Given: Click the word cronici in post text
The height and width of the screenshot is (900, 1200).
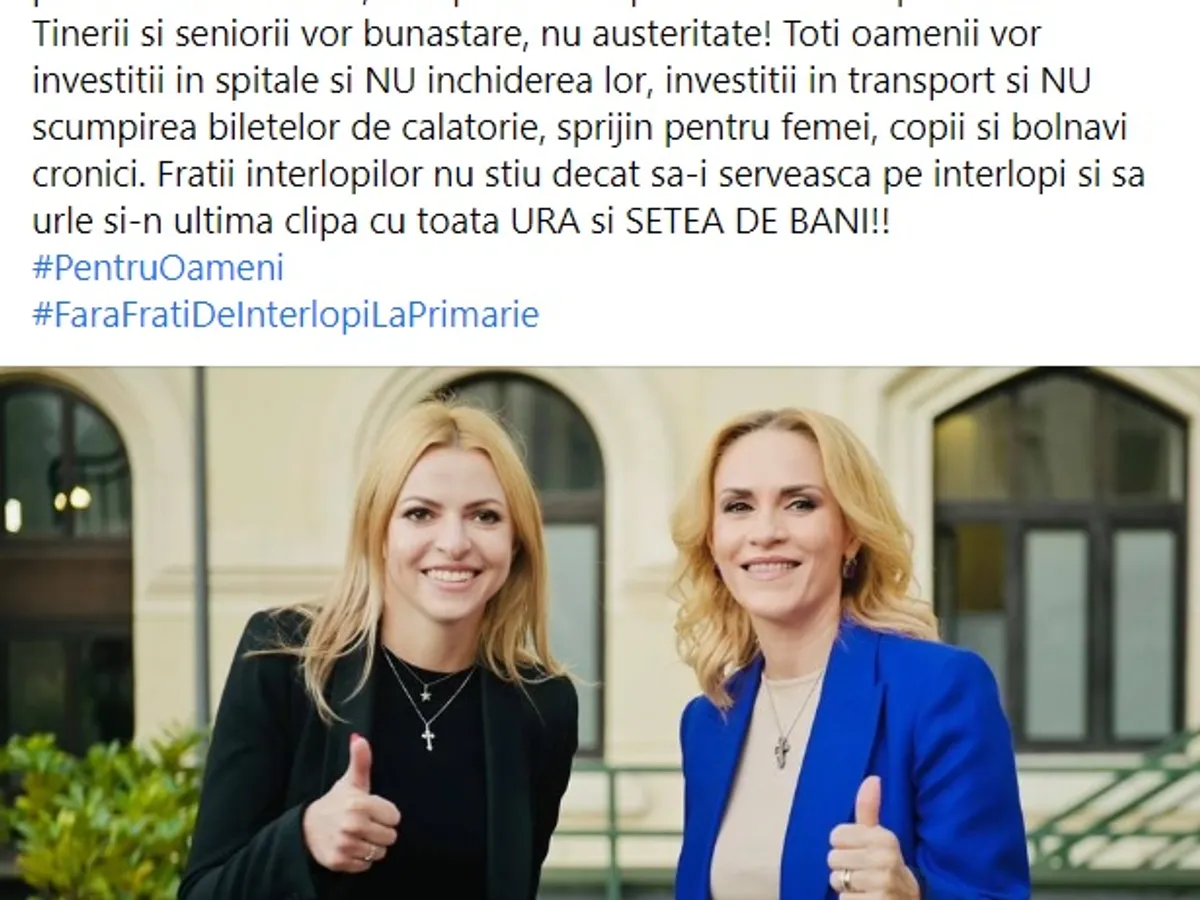Looking at the screenshot, I should click(89, 174).
